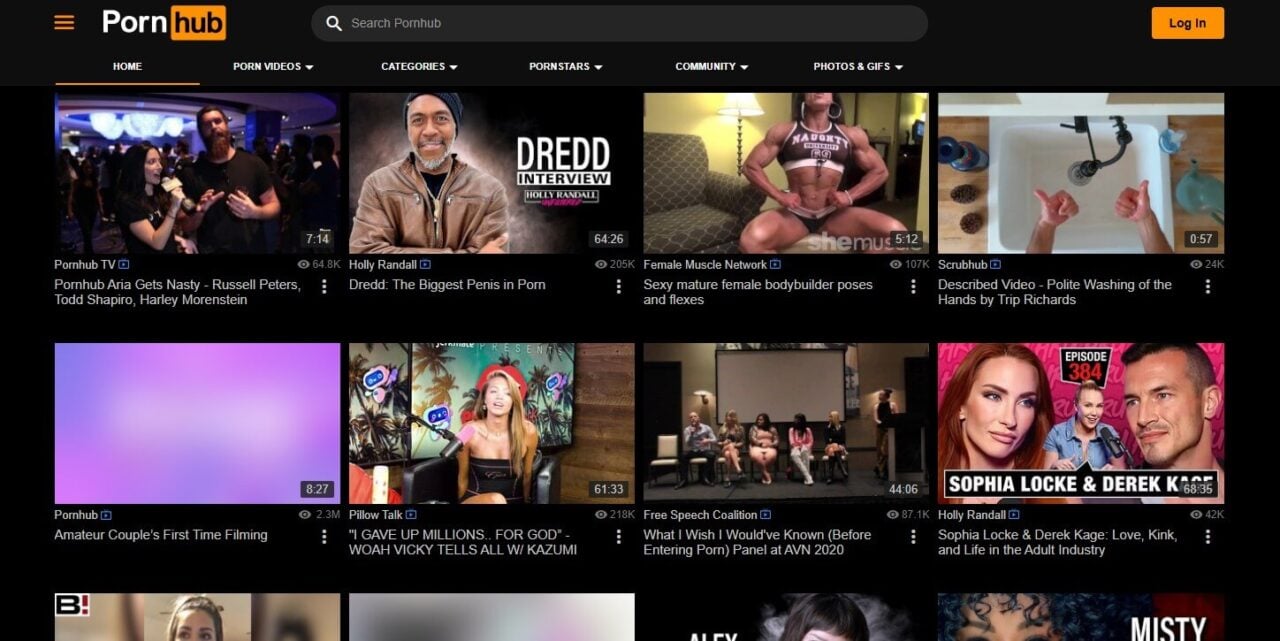Open the hamburger menu icon

pyautogui.click(x=64, y=22)
